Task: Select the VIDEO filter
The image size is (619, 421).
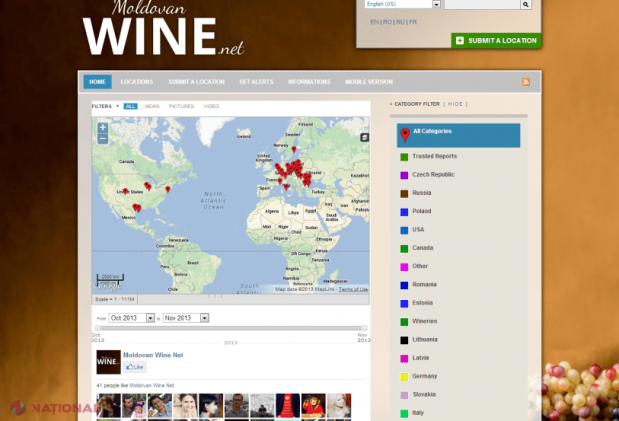Action: coord(212,106)
